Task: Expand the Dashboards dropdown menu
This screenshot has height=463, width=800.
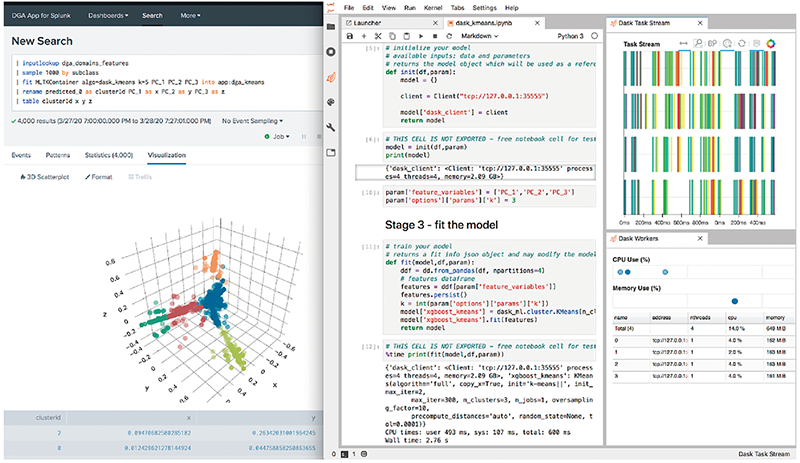Action: [x=108, y=16]
